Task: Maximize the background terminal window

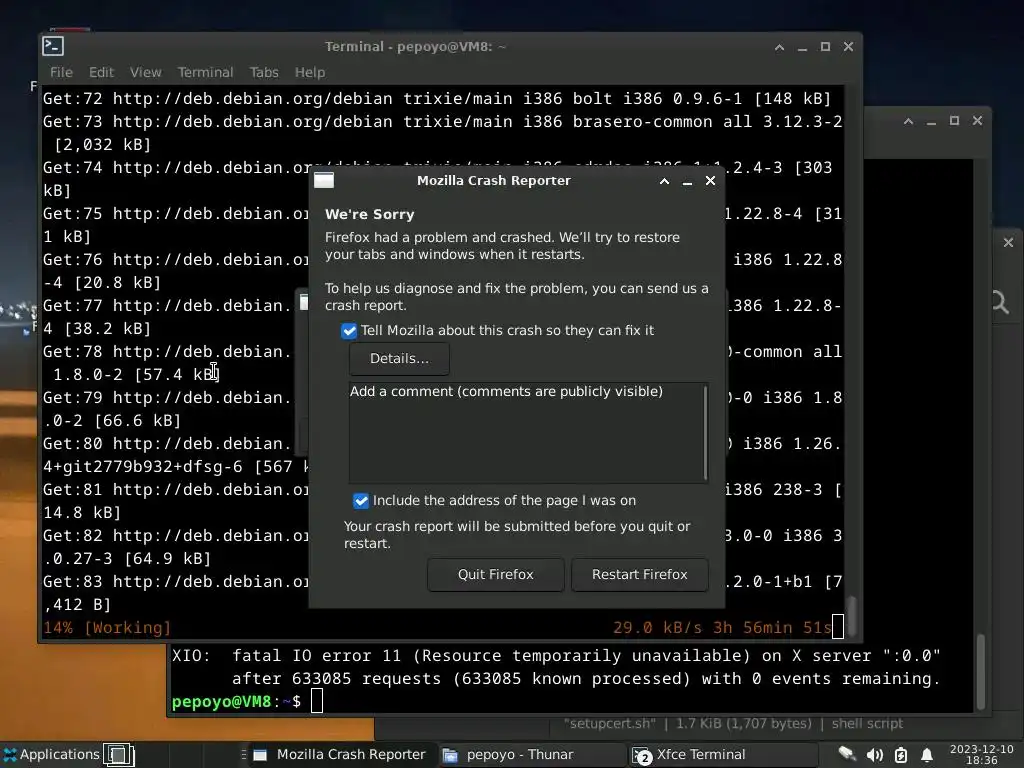Action: [954, 121]
